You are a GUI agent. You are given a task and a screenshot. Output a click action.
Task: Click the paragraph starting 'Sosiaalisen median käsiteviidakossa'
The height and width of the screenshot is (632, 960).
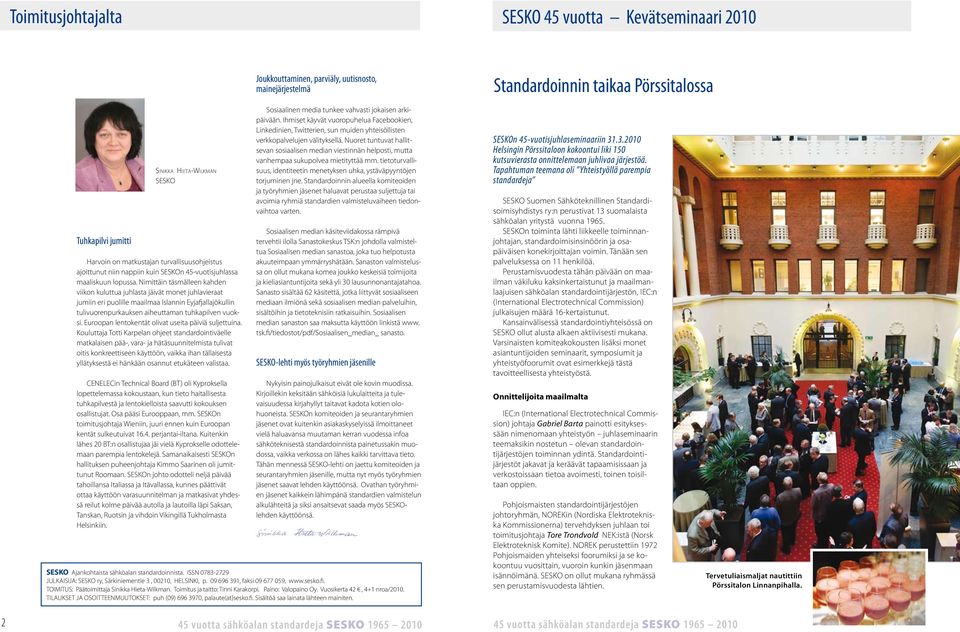(x=338, y=282)
